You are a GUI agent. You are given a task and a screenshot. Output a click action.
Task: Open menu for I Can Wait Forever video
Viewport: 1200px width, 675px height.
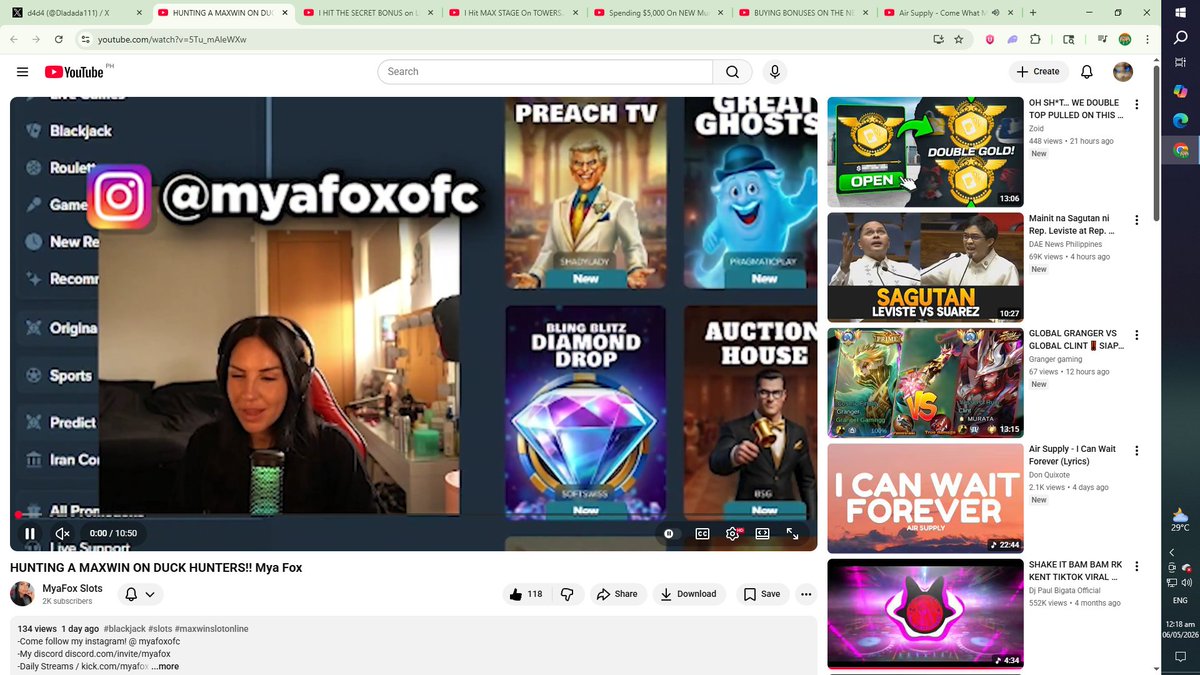coord(1136,451)
